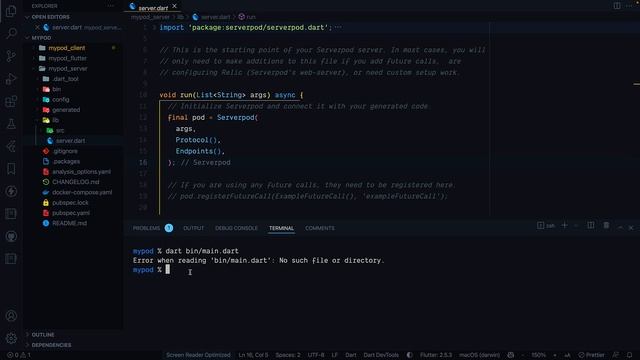Open Dart DevTools from status bar
Viewport: 640px width, 360px height.
381,355
